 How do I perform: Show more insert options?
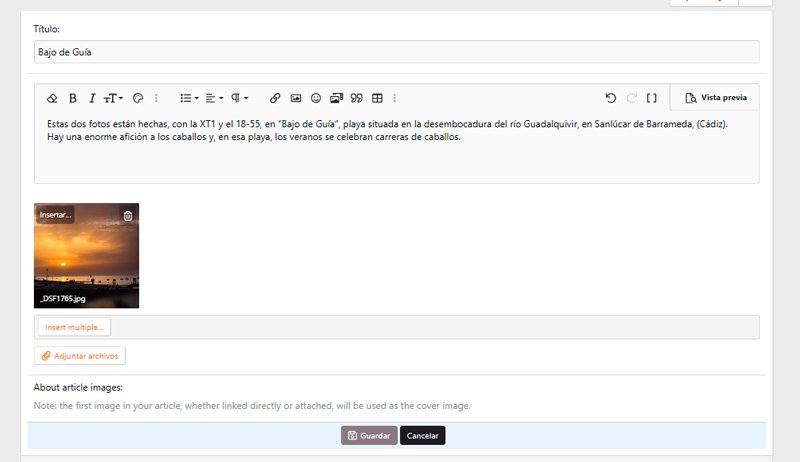click(394, 98)
